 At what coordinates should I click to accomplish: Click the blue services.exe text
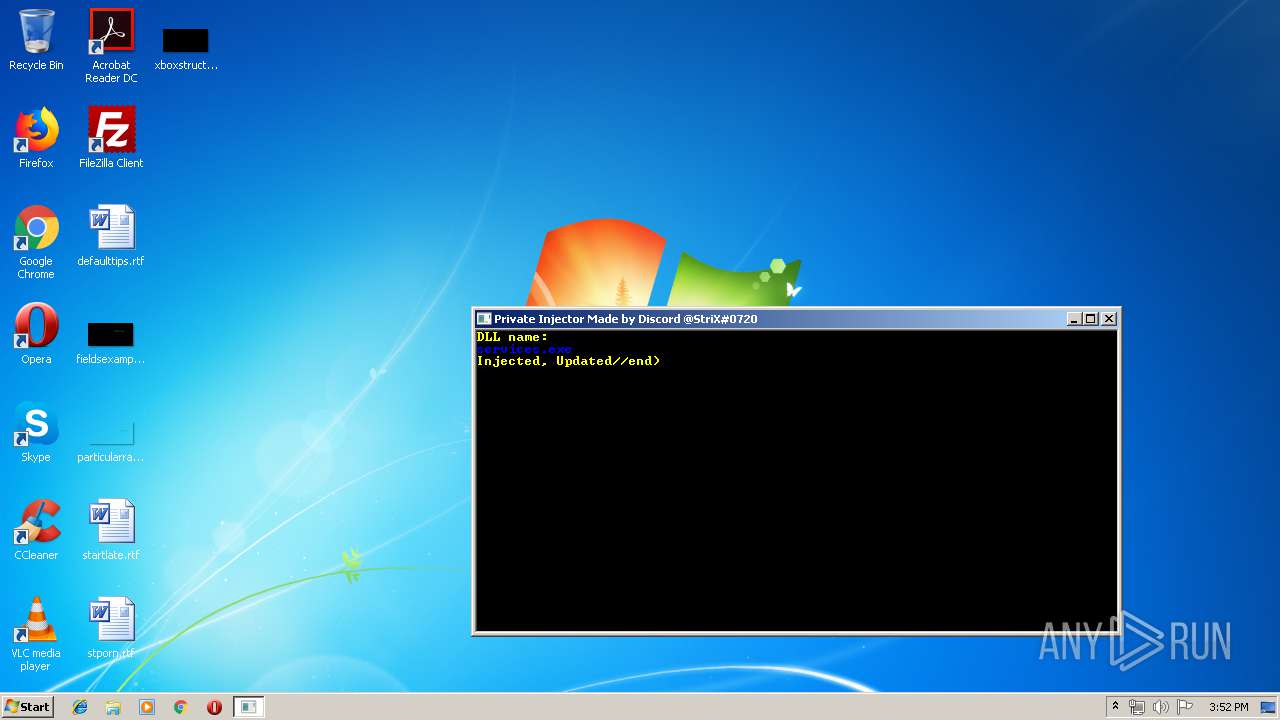pyautogui.click(x=524, y=349)
